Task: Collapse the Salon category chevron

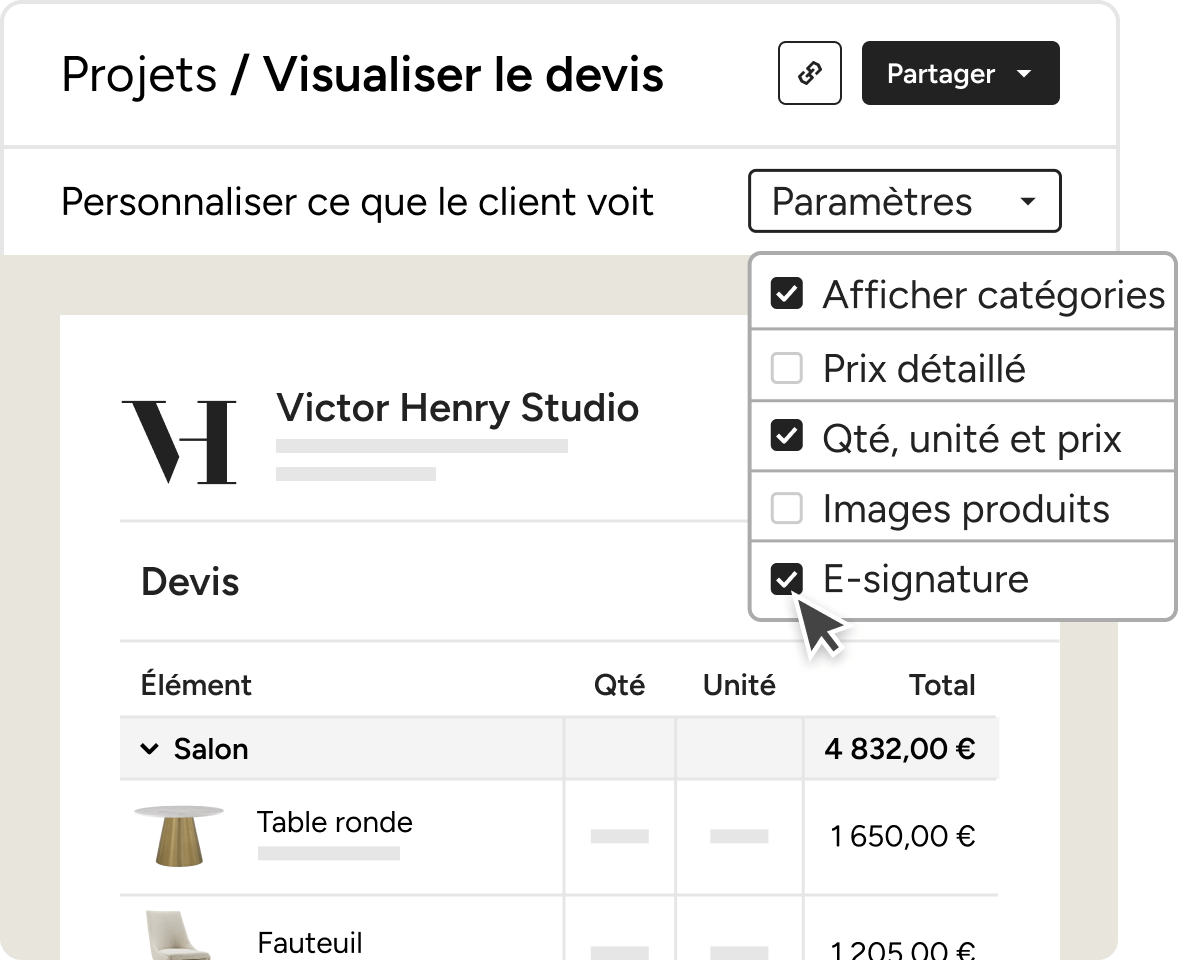Action: coord(150,749)
